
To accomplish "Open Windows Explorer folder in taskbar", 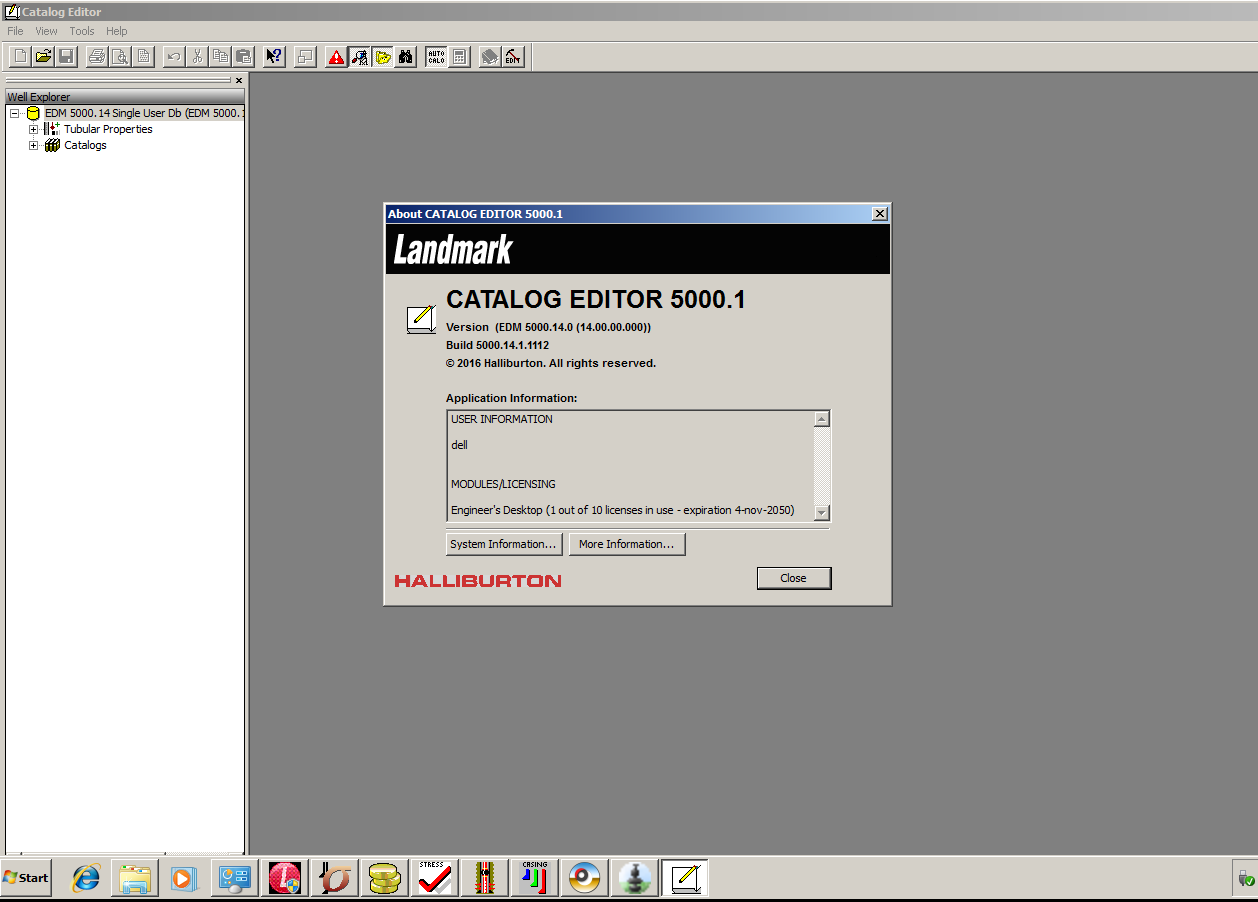I will [x=135, y=878].
